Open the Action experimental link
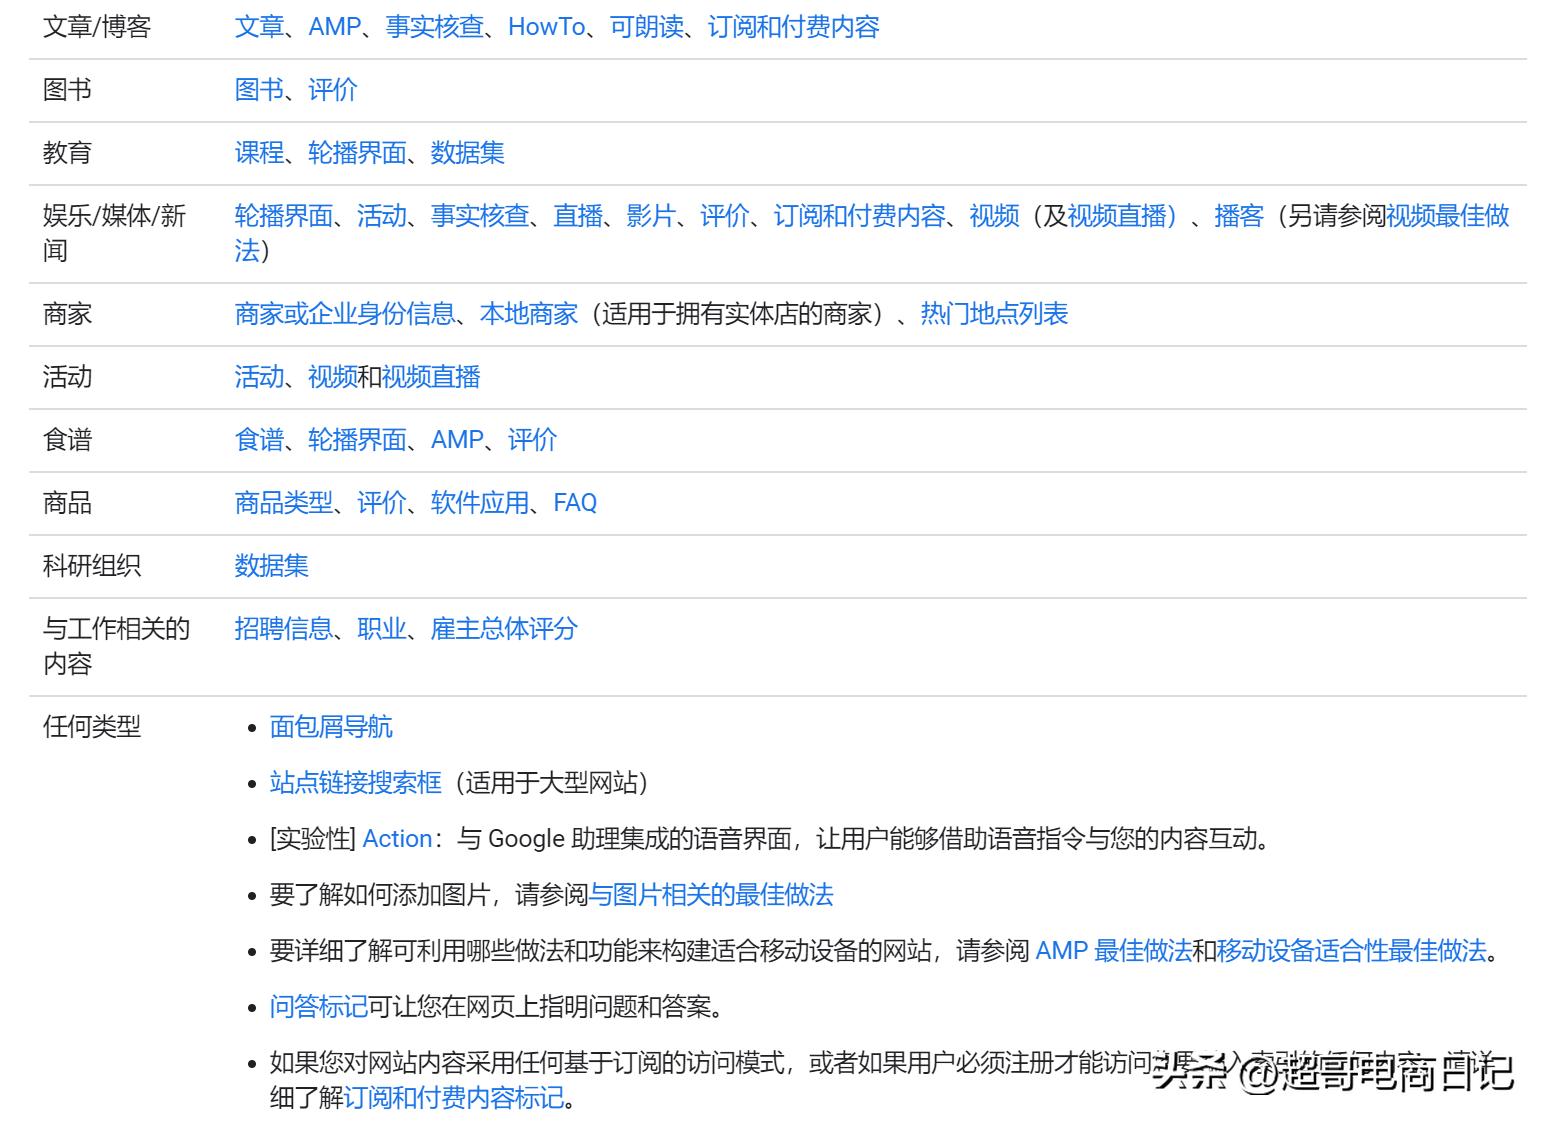The image size is (1547, 1124). [x=397, y=838]
